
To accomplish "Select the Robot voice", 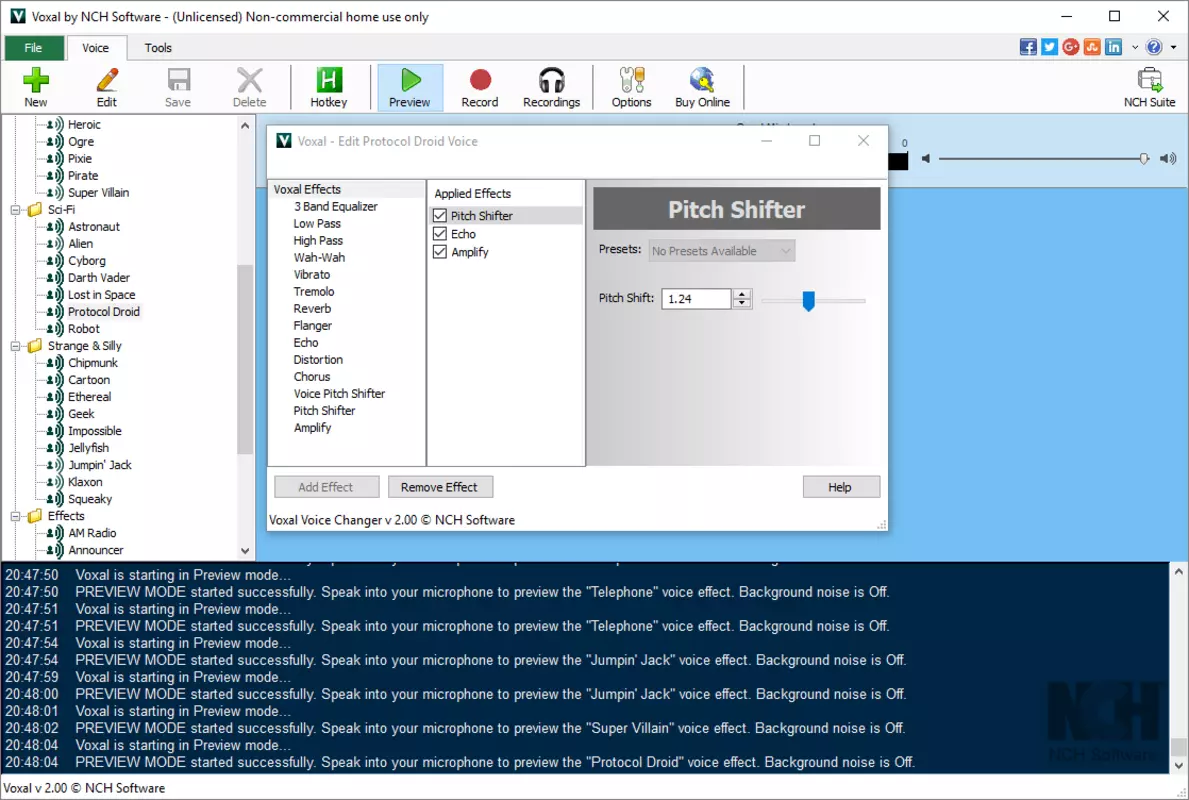I will [83, 328].
